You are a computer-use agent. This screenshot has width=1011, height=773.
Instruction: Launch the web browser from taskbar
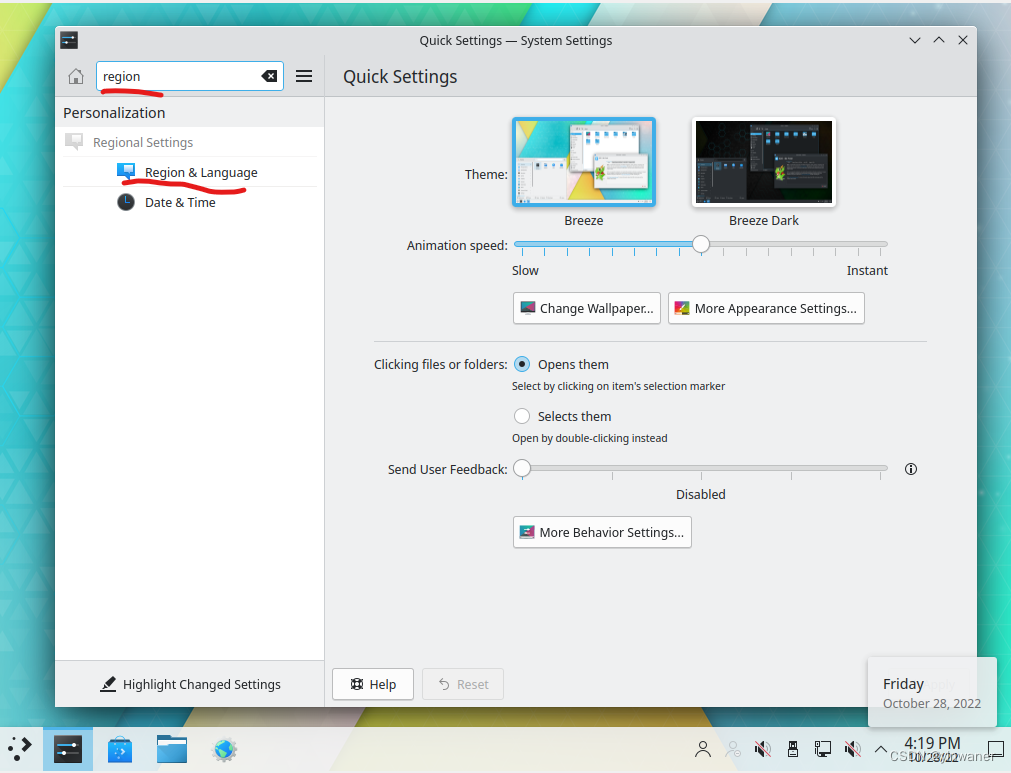pyautogui.click(x=224, y=749)
